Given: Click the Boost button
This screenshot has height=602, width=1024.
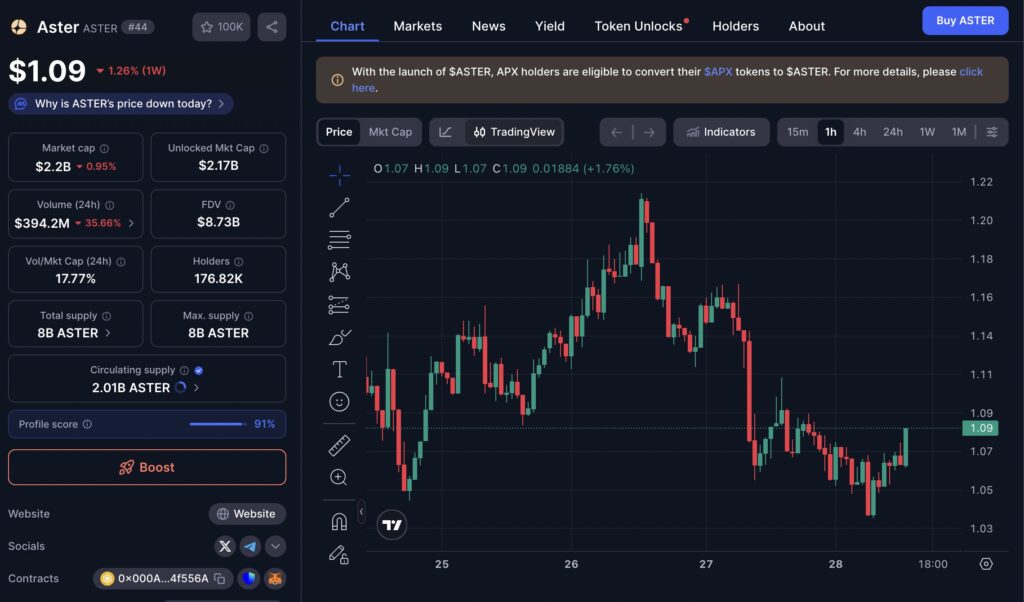Looking at the screenshot, I should point(147,467).
